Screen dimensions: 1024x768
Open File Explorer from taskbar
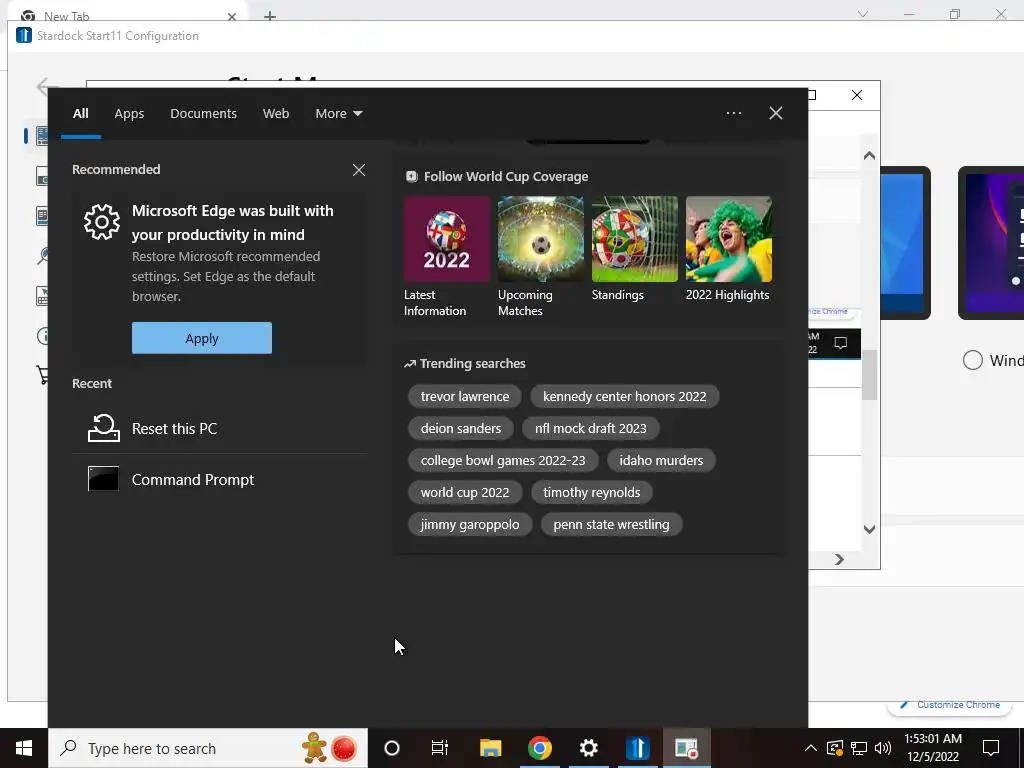click(x=490, y=748)
